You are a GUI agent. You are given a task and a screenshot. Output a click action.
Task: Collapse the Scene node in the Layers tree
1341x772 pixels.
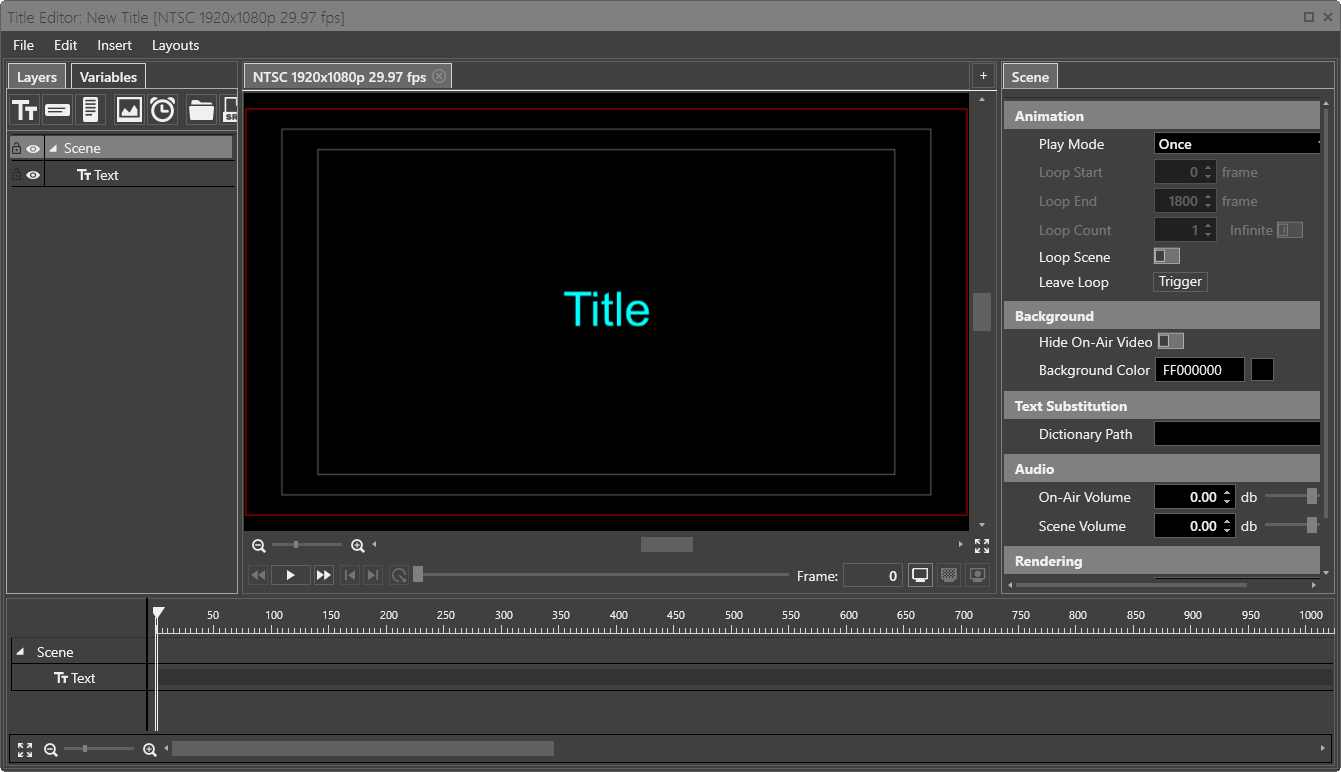[53, 148]
